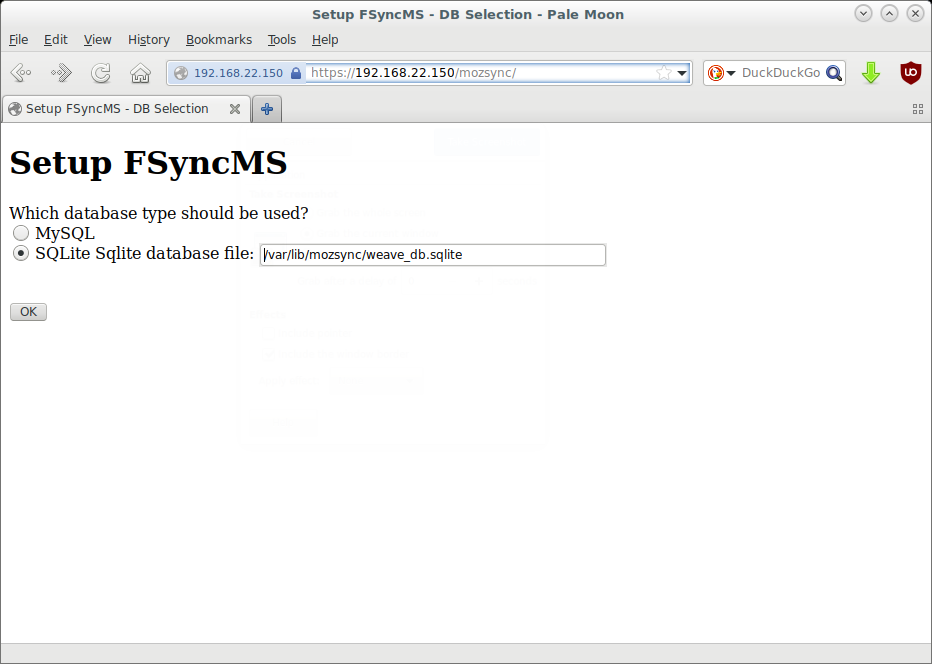Click the Setup FSyncMS heading
Image resolution: width=932 pixels, height=664 pixels.
click(148, 162)
